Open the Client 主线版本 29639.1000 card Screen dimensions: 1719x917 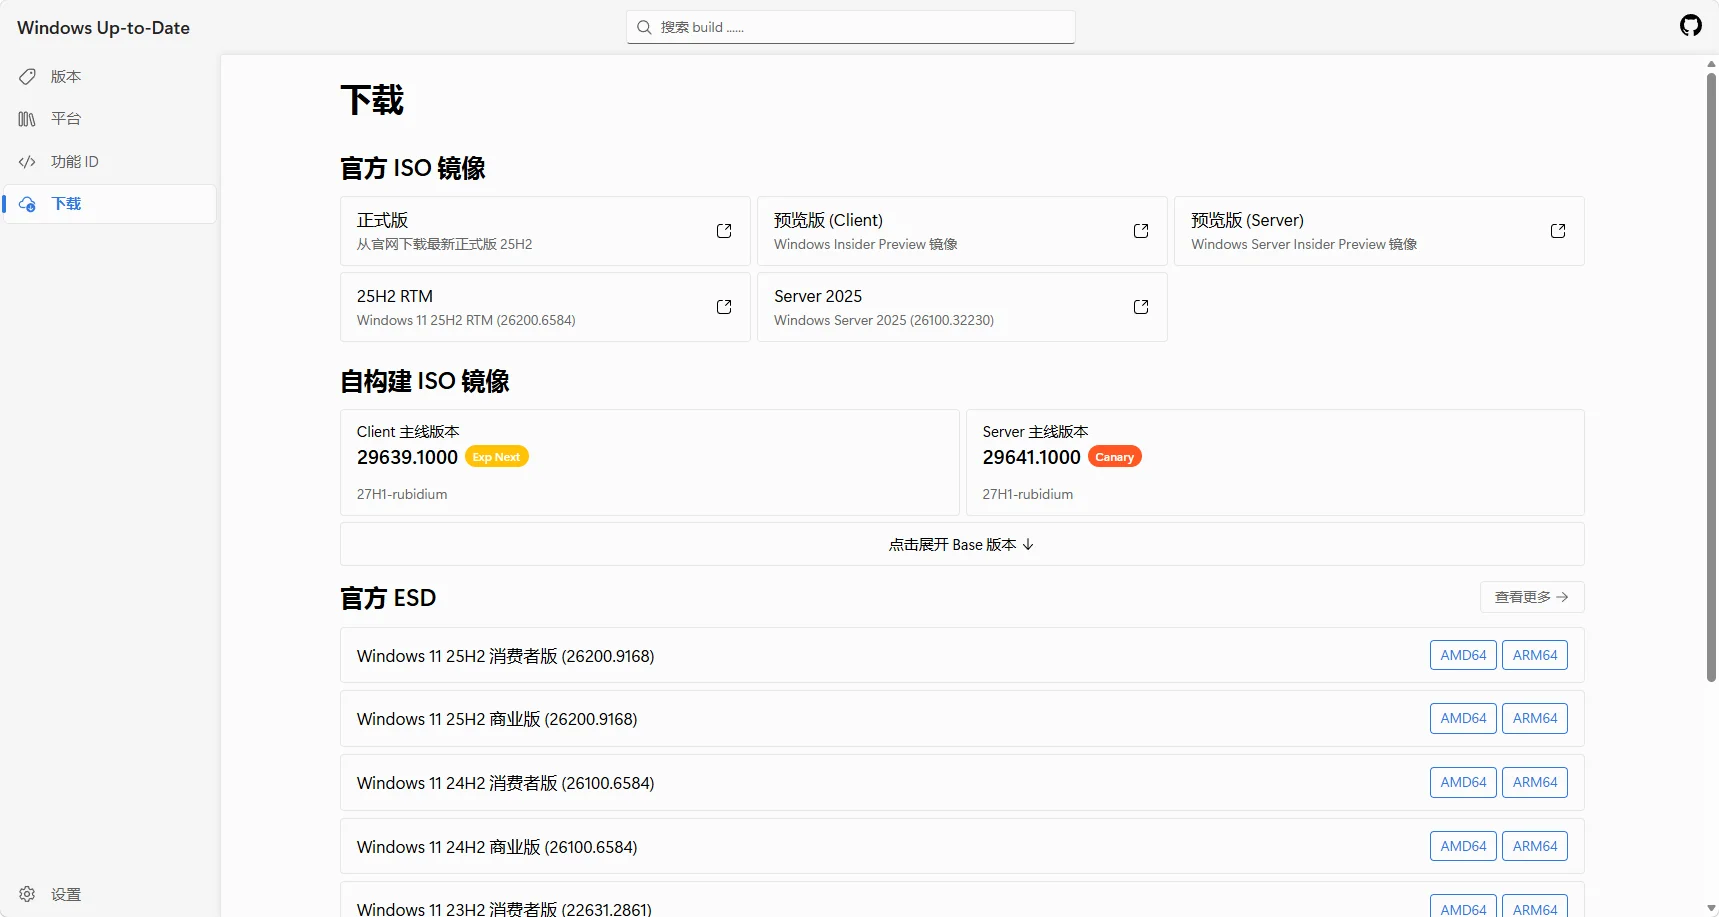(x=650, y=462)
